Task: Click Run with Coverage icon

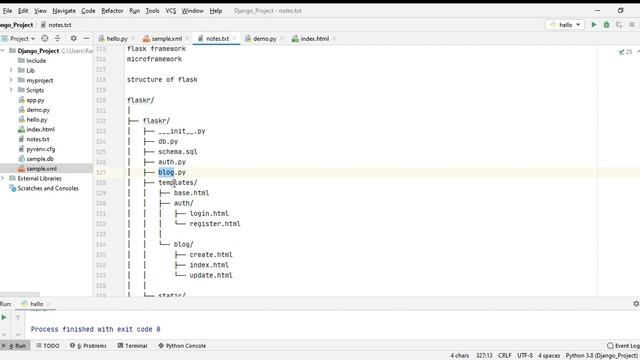Action: pos(619,25)
